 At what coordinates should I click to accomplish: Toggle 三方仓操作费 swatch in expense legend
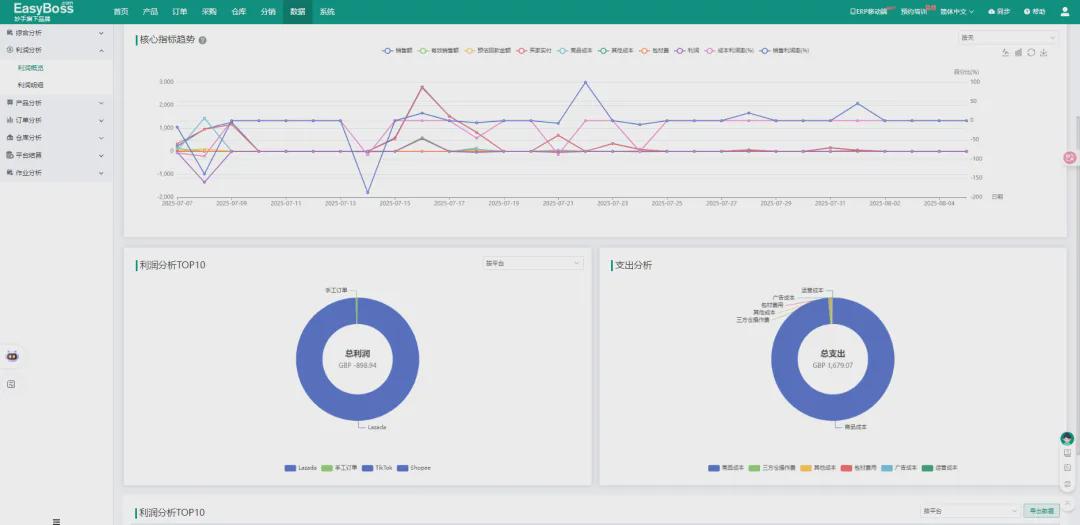tap(754, 468)
